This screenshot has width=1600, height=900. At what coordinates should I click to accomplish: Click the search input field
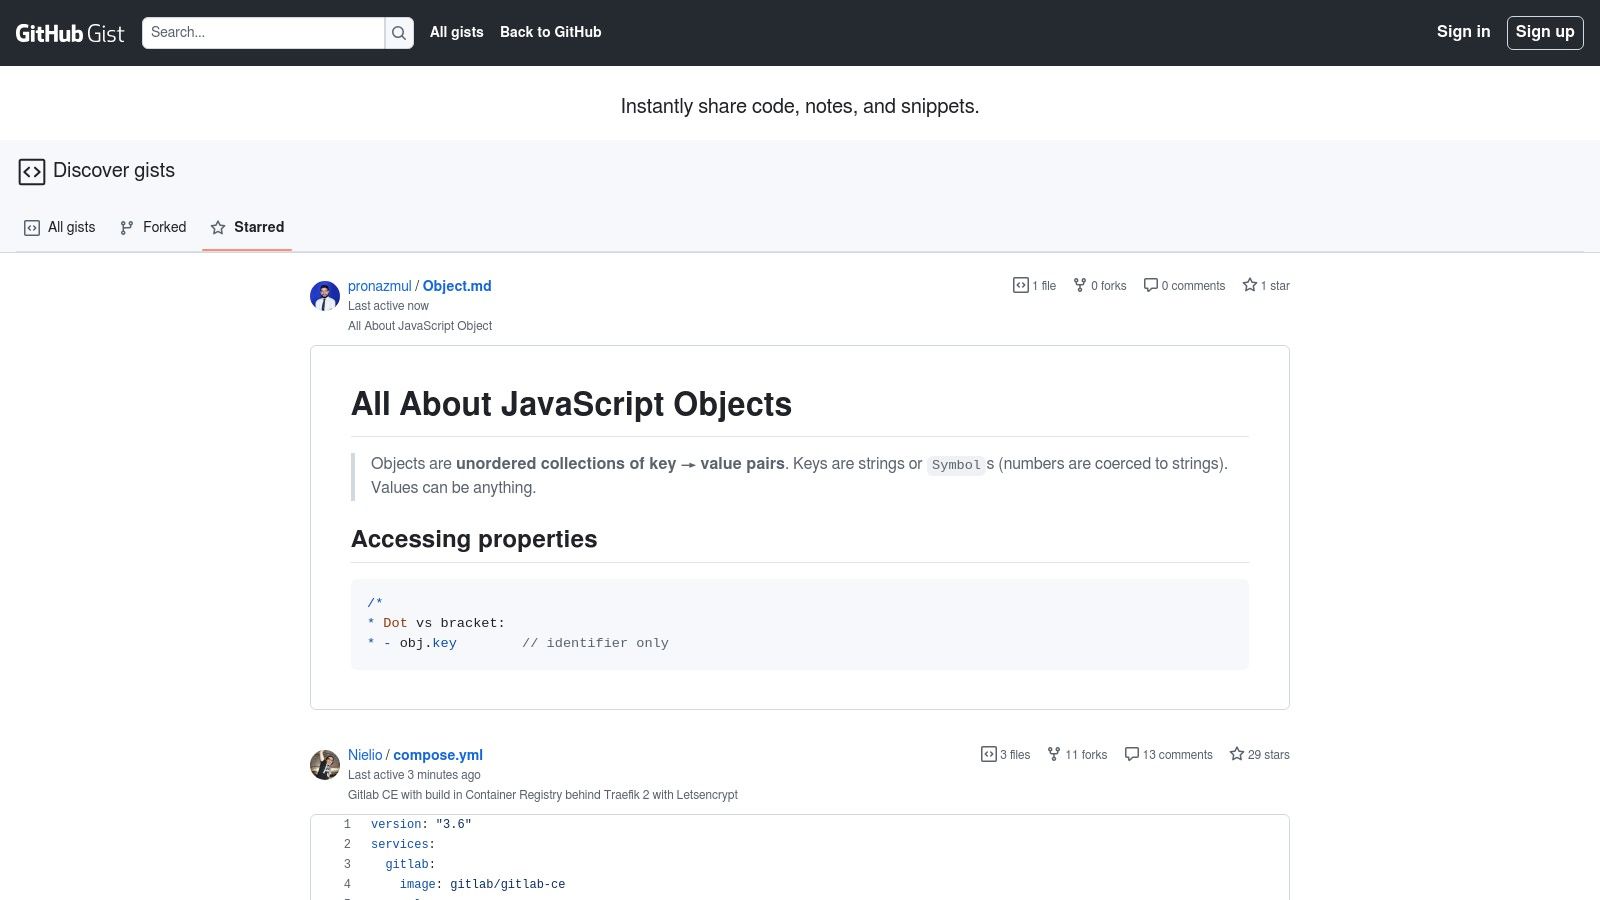(x=264, y=32)
